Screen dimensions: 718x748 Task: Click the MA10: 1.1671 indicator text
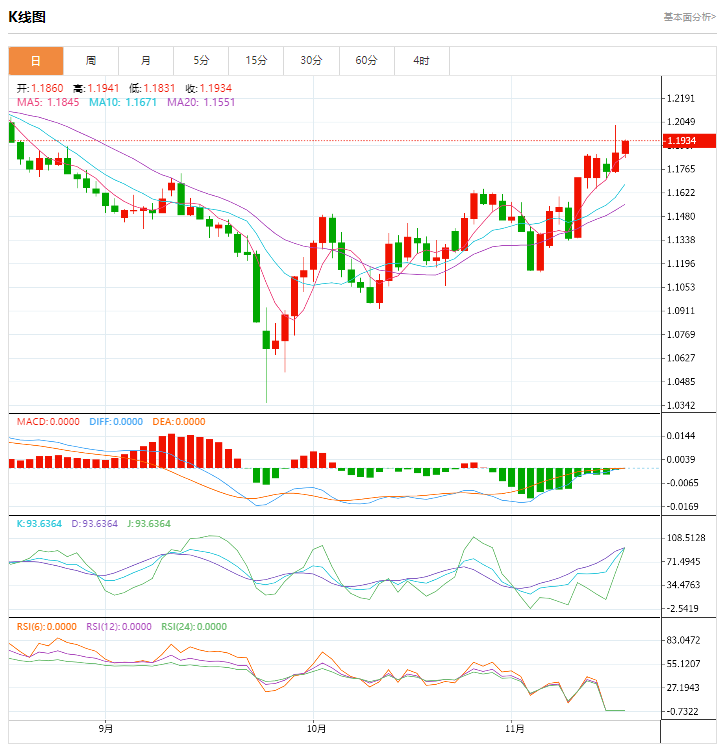click(123, 102)
